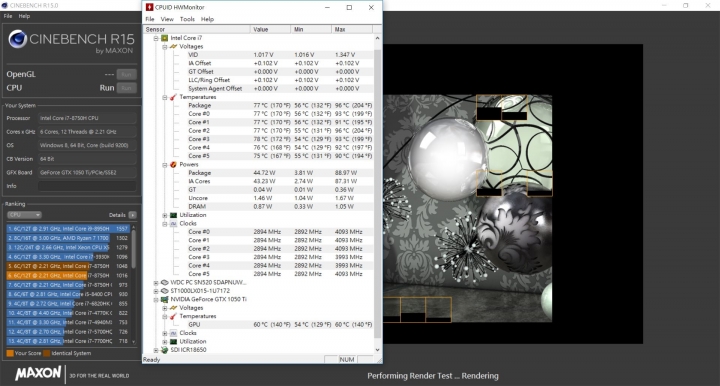Click the OpenGL Run button
The width and height of the screenshot is (720, 386).
126,74
